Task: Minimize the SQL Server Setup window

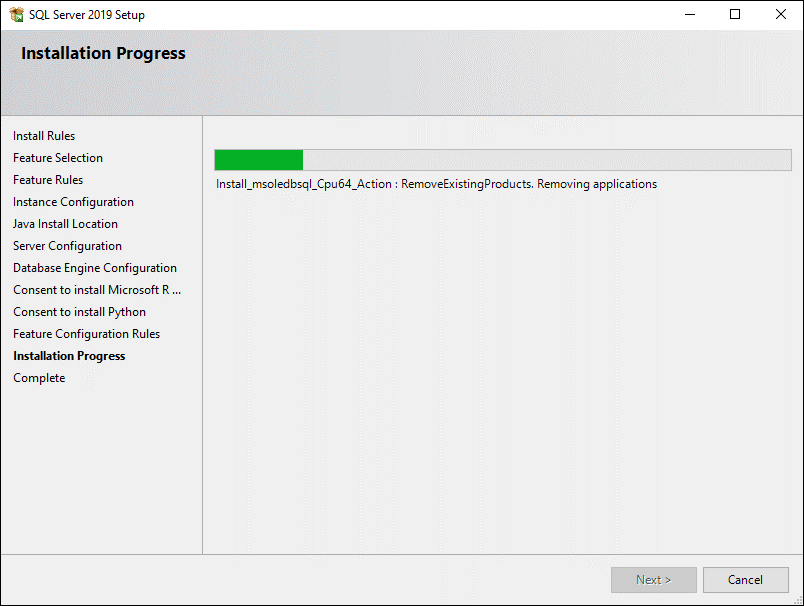Action: click(x=689, y=15)
